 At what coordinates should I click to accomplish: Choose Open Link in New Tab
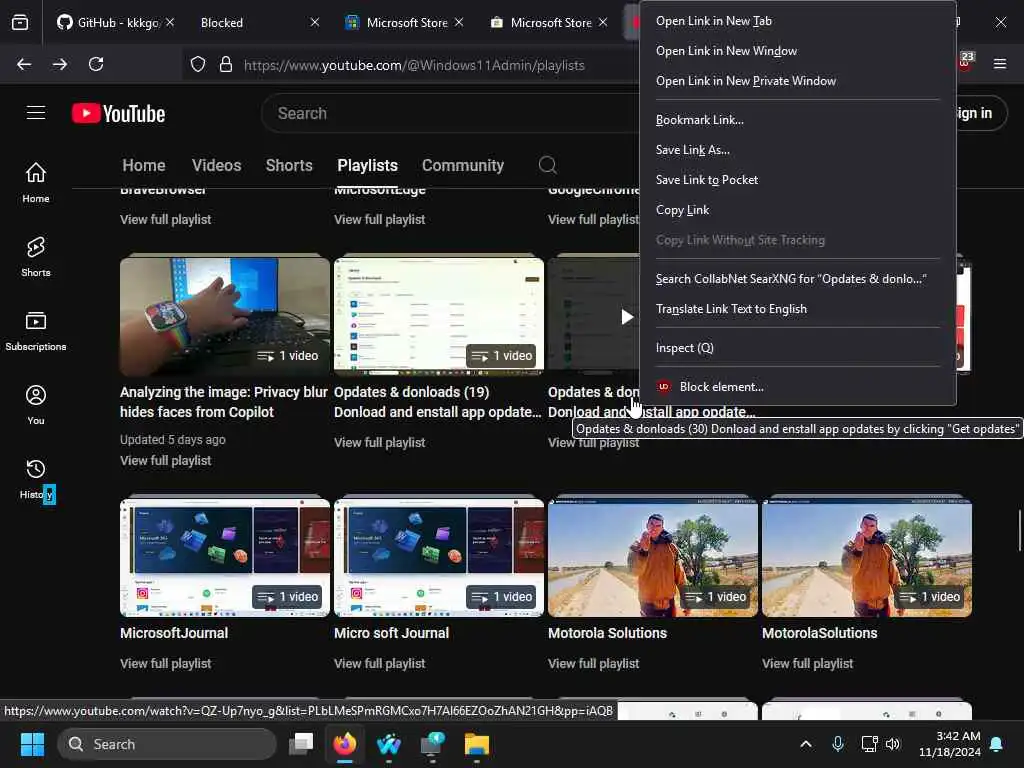point(798,21)
